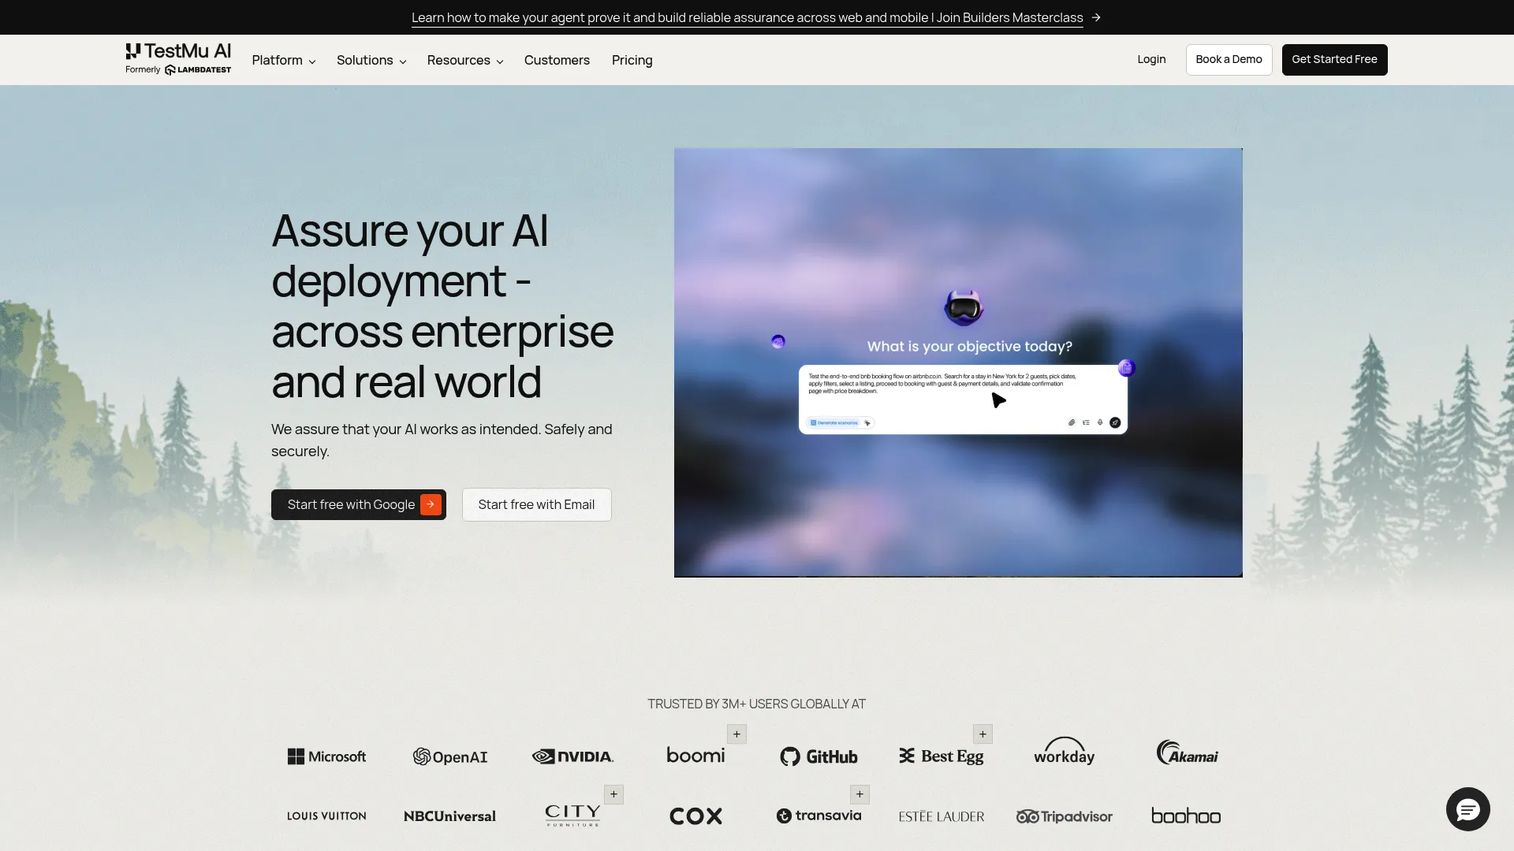Expand the Platform menu

284,60
